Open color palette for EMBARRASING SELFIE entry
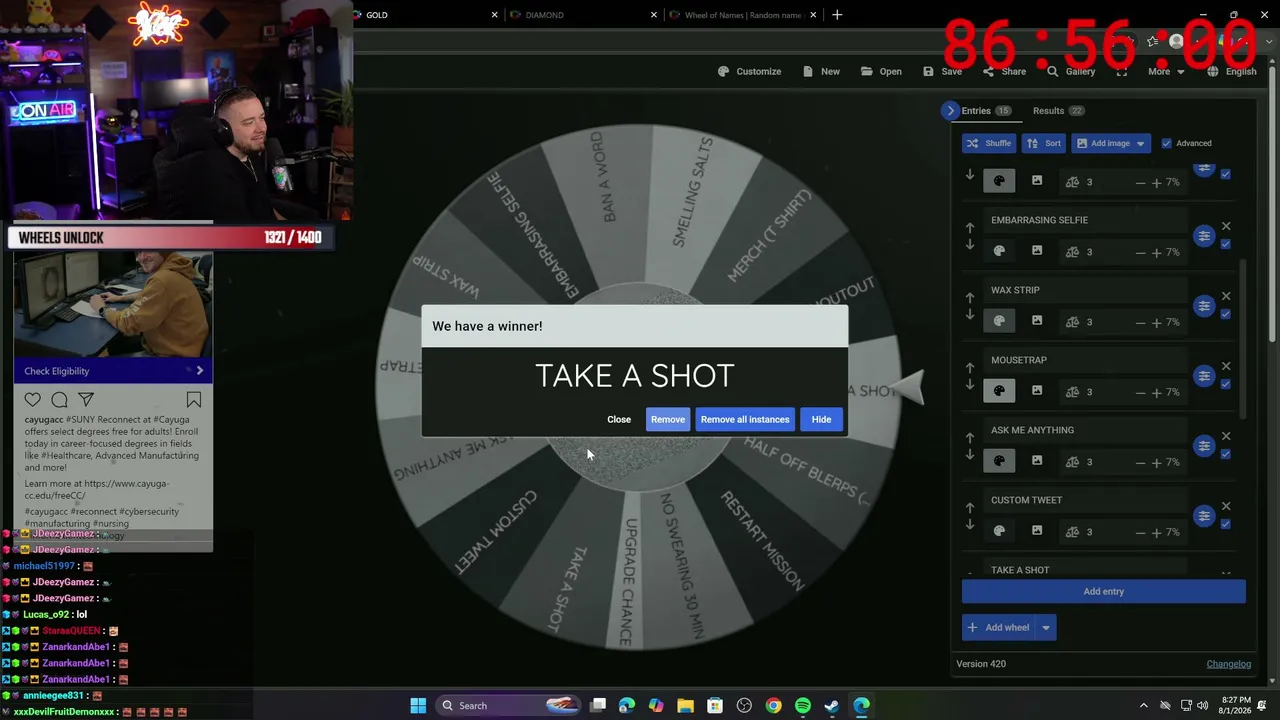Image resolution: width=1280 pixels, height=720 pixels. [999, 251]
